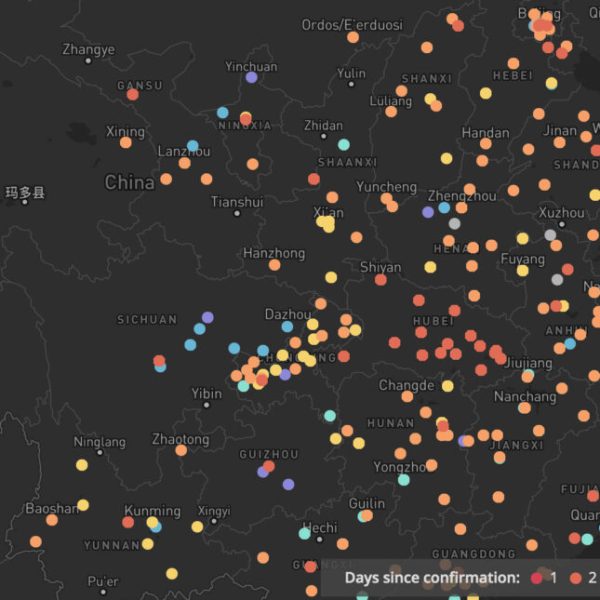The height and width of the screenshot is (600, 600).
Task: Select the orange marker beside Hanzhong city
Action: click(274, 265)
